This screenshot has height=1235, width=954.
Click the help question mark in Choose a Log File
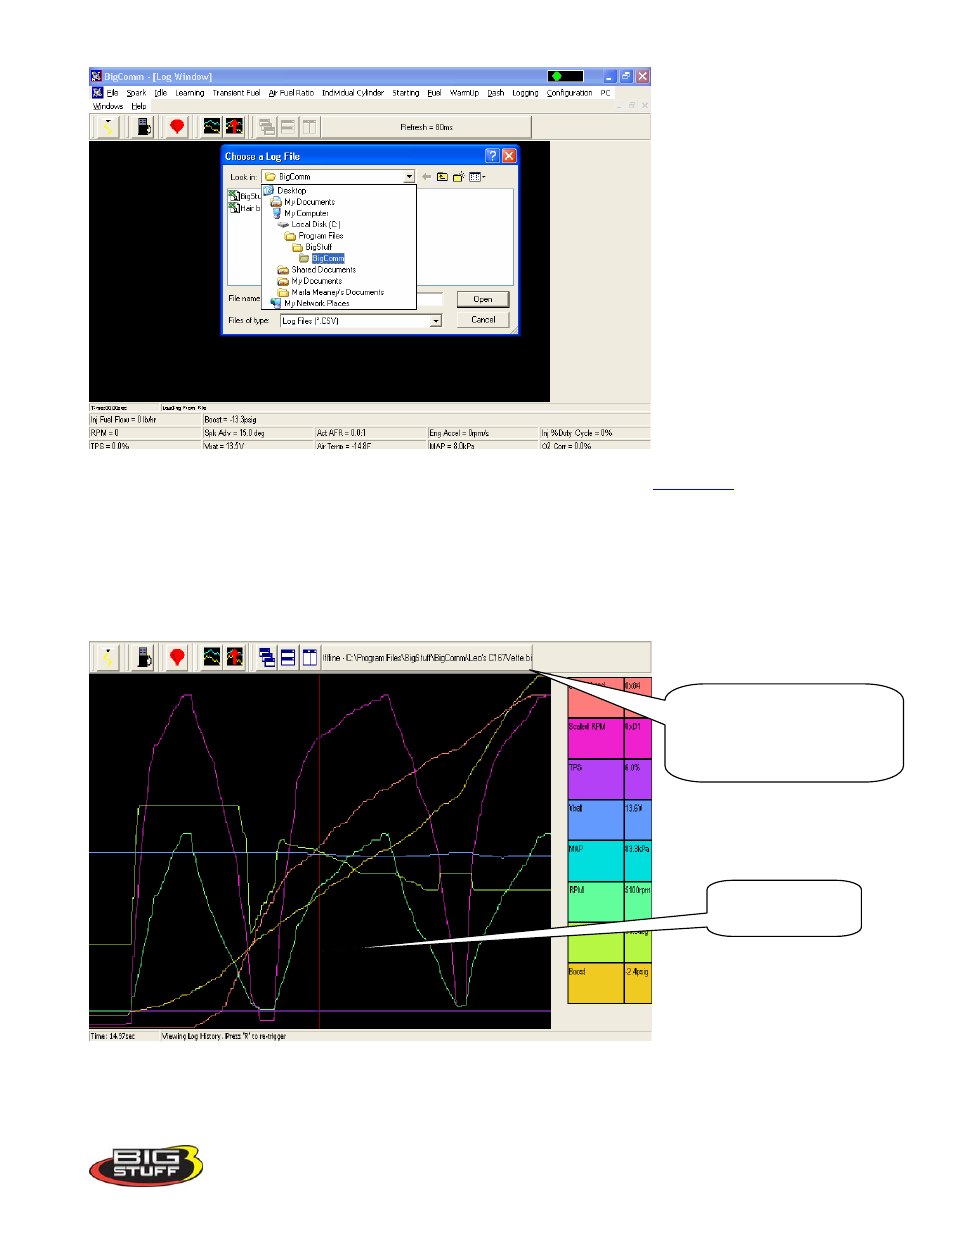[492, 156]
